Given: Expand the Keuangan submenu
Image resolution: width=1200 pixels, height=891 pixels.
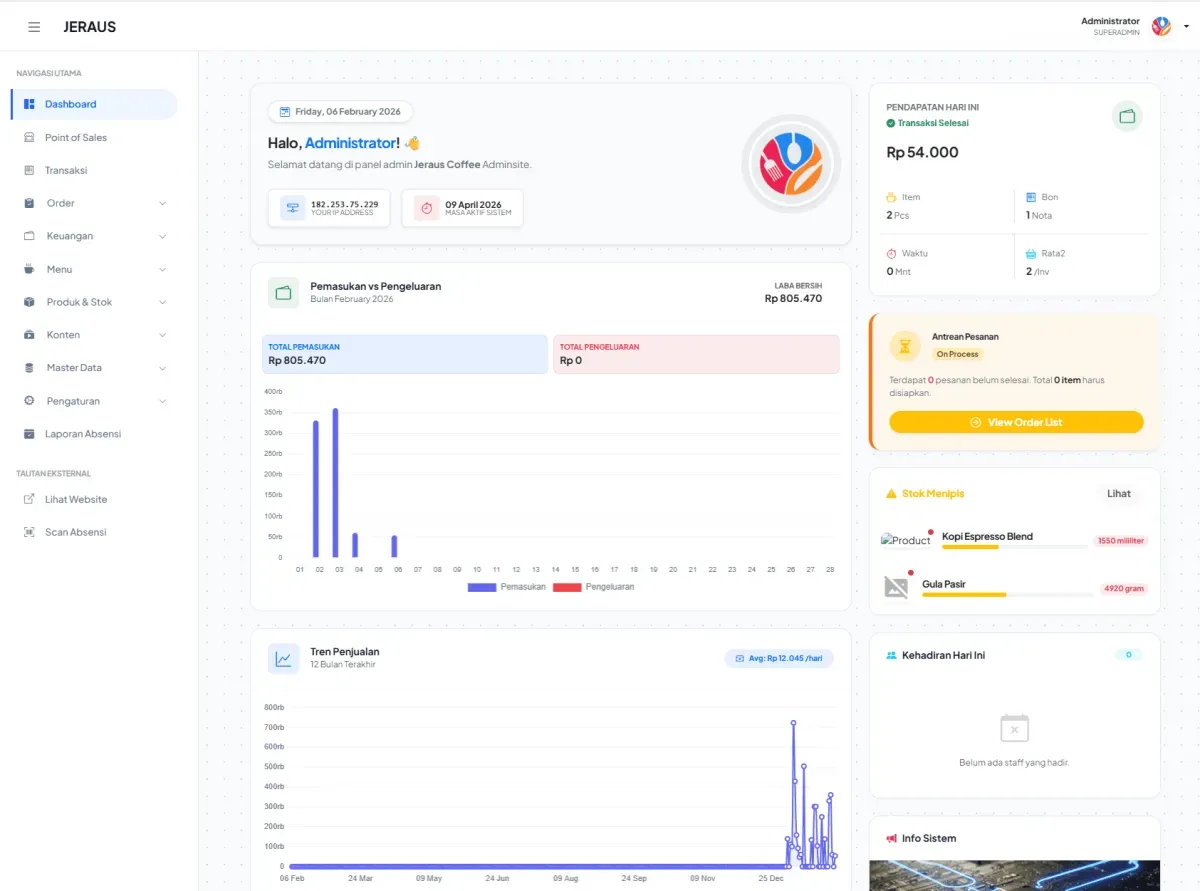Looking at the screenshot, I should tap(94, 236).
